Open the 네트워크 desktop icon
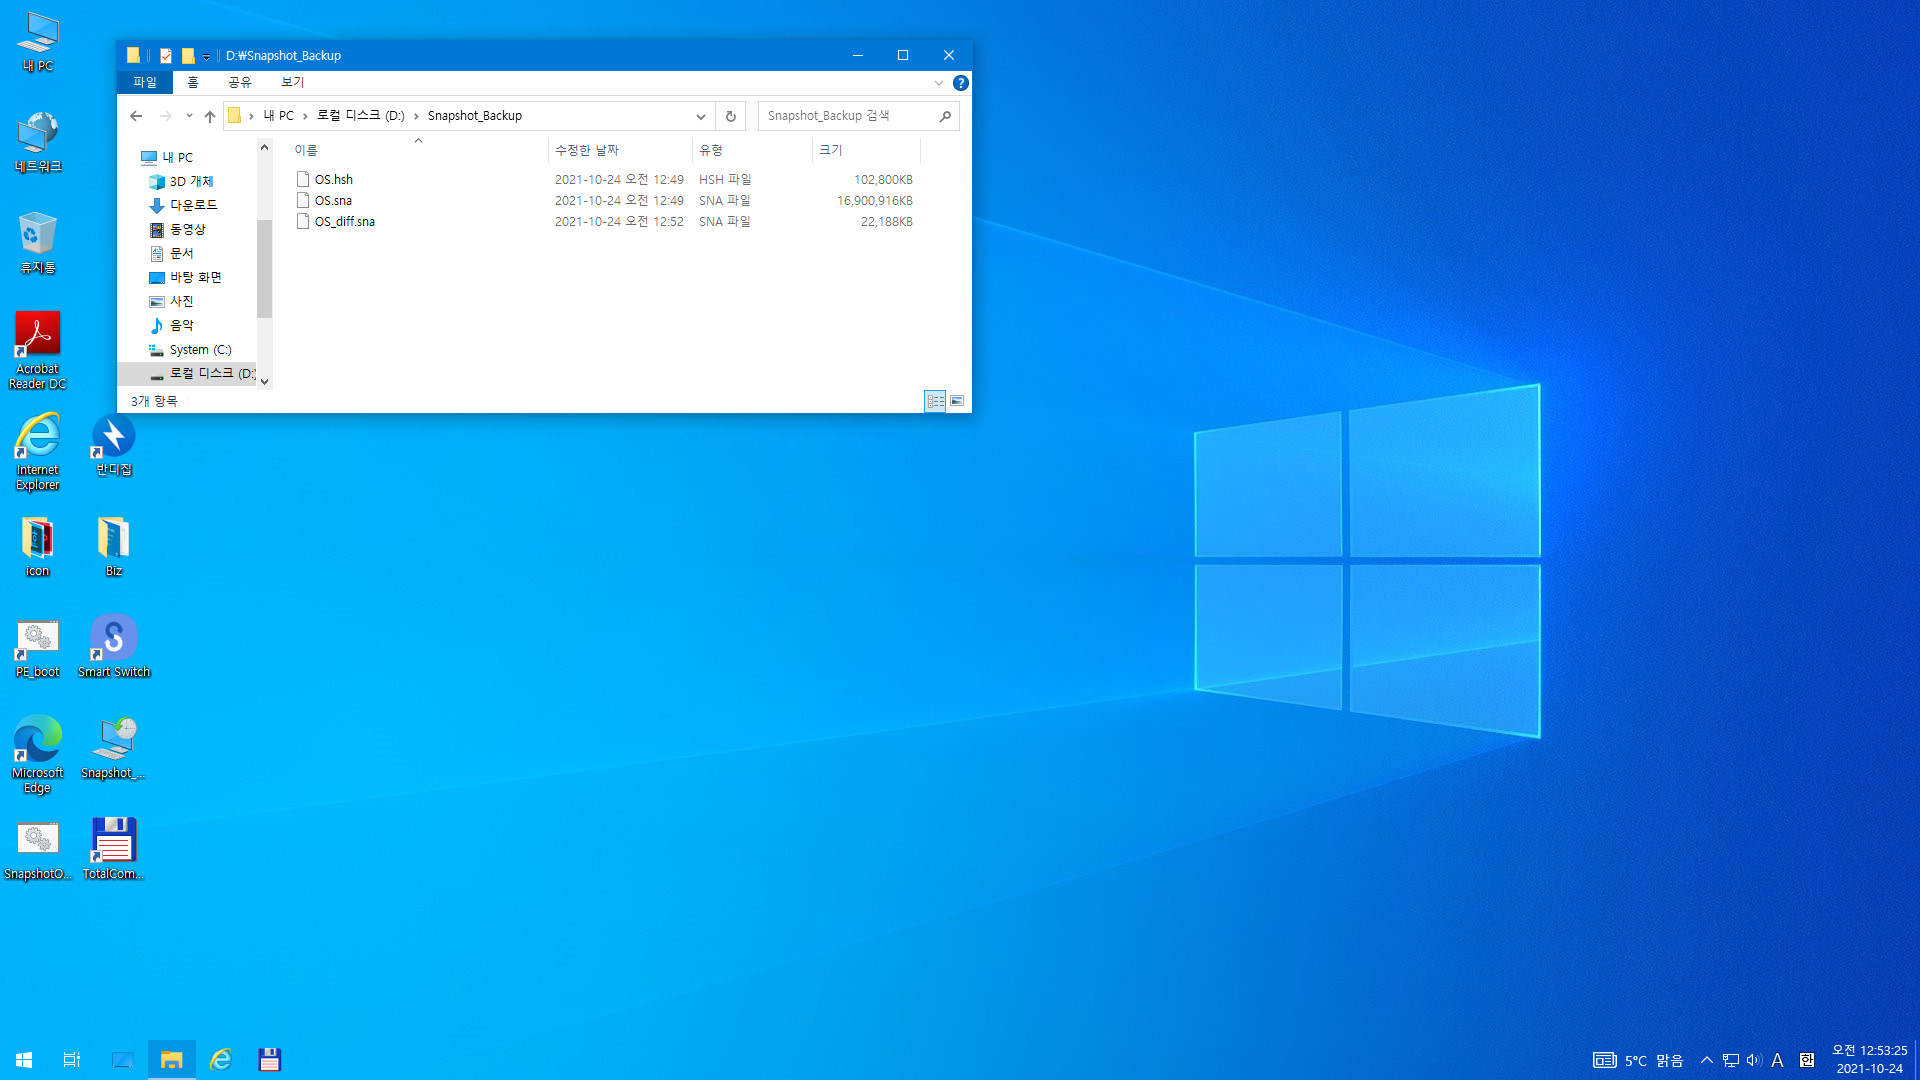This screenshot has height=1080, width=1920. (x=38, y=142)
